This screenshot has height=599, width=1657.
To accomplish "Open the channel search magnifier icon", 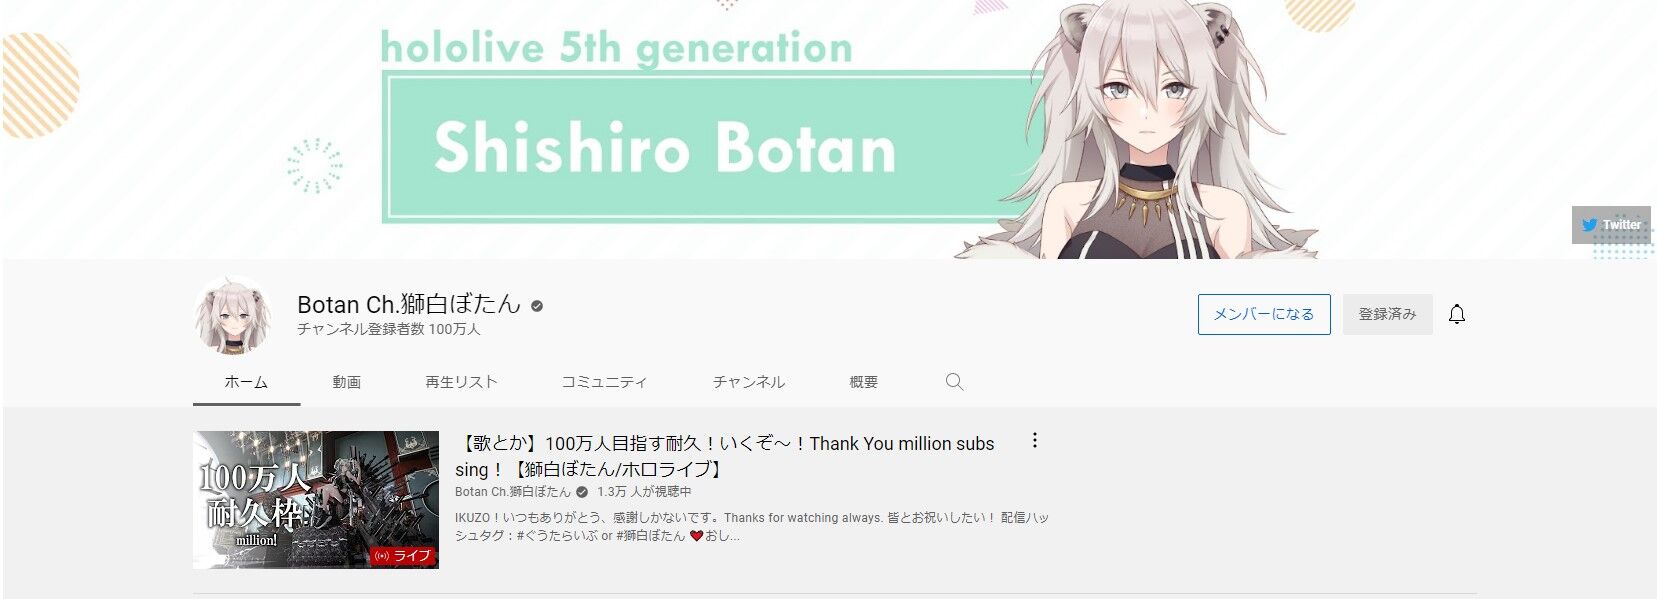I will pyautogui.click(x=954, y=382).
